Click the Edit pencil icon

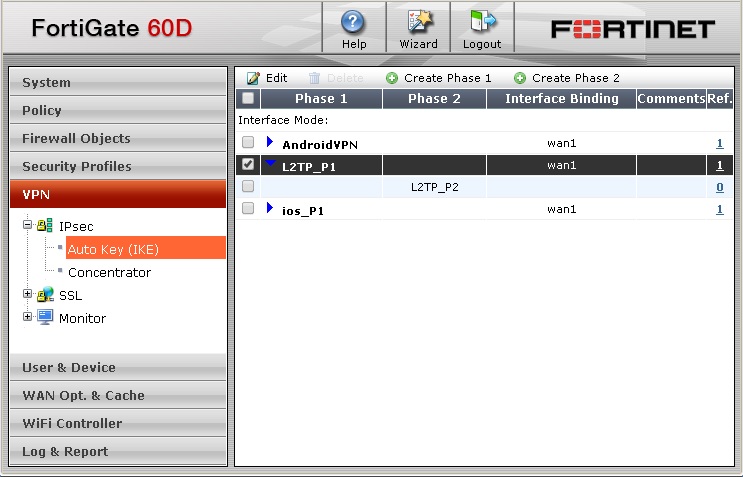point(254,78)
